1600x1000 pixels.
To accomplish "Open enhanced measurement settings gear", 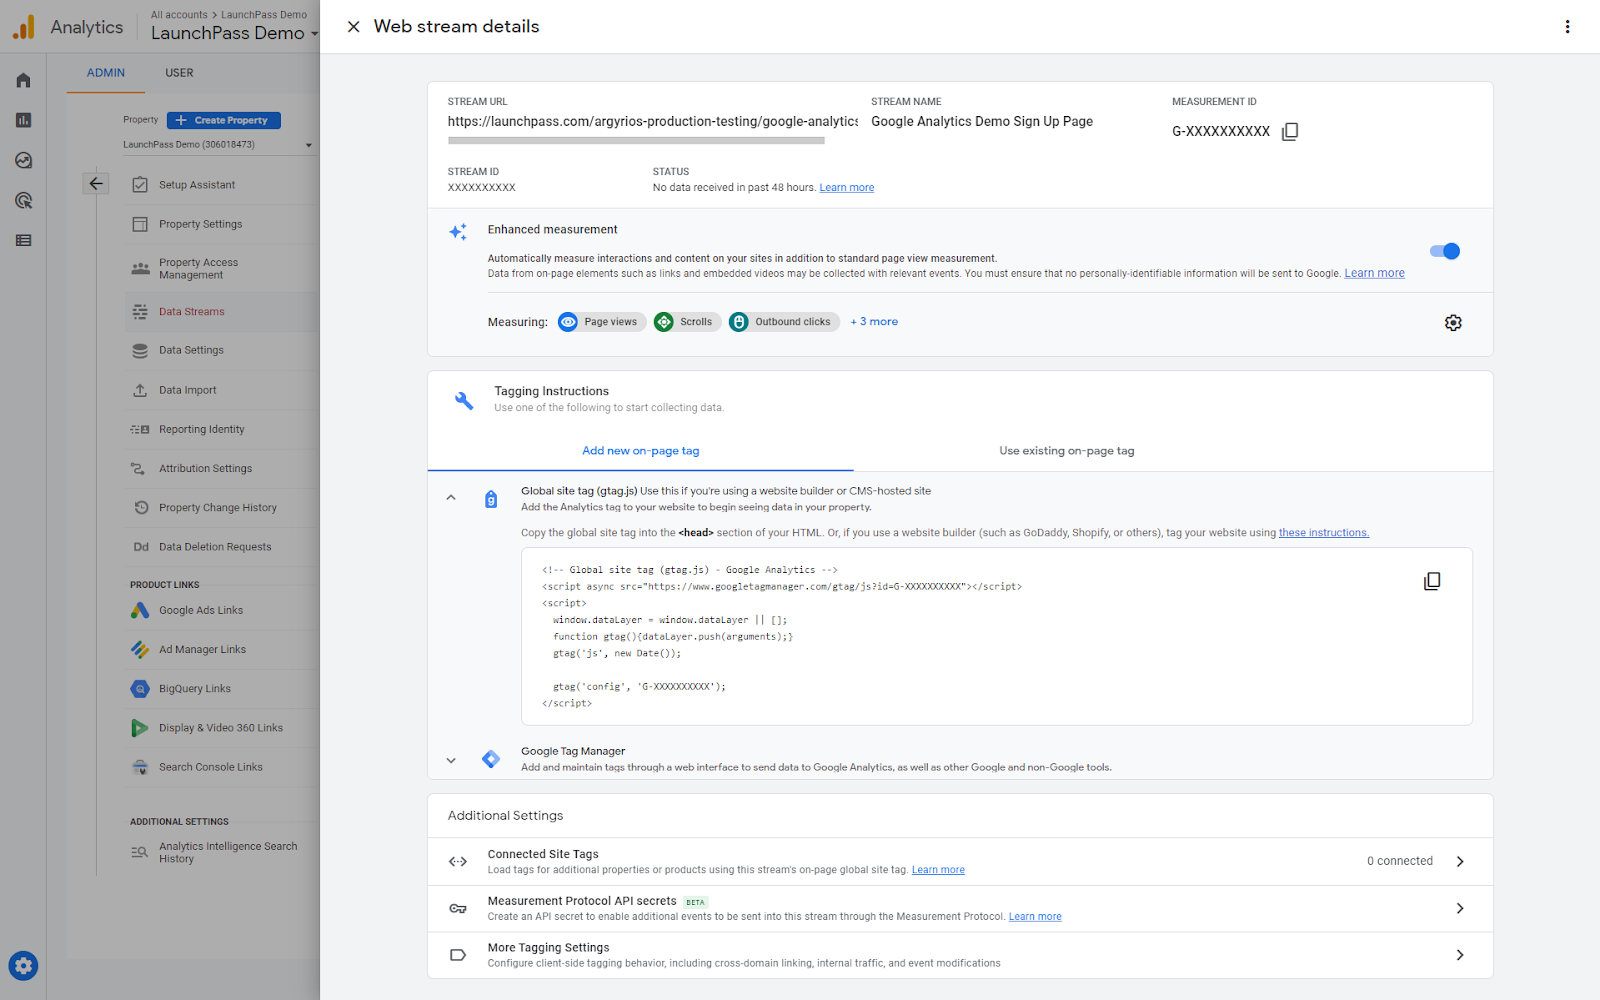I will click(x=1453, y=322).
